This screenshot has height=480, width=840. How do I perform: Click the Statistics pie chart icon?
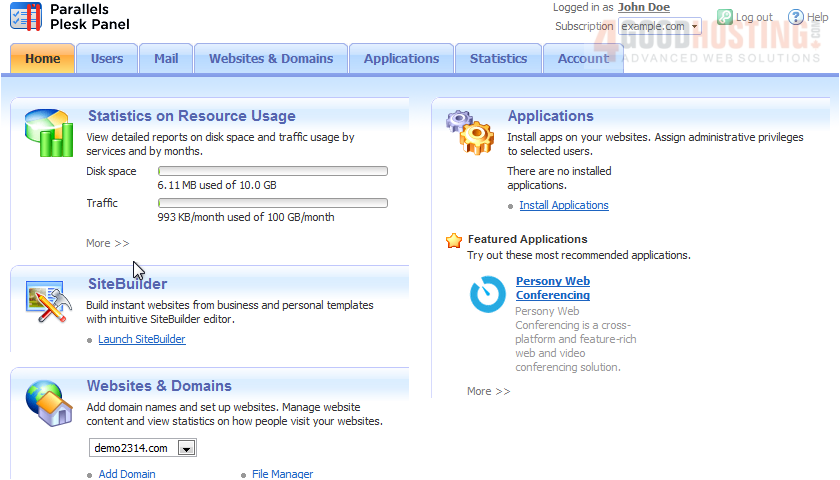point(48,133)
